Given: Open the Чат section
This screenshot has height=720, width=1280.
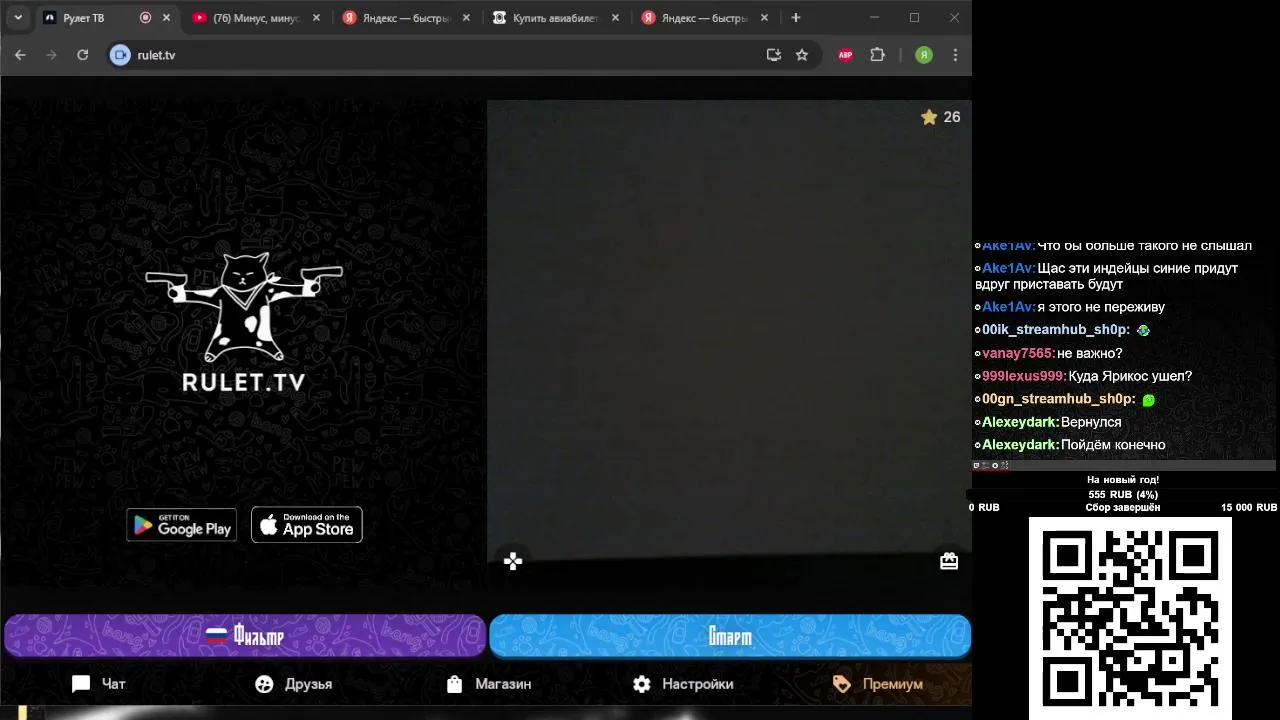Looking at the screenshot, I should tap(98, 684).
